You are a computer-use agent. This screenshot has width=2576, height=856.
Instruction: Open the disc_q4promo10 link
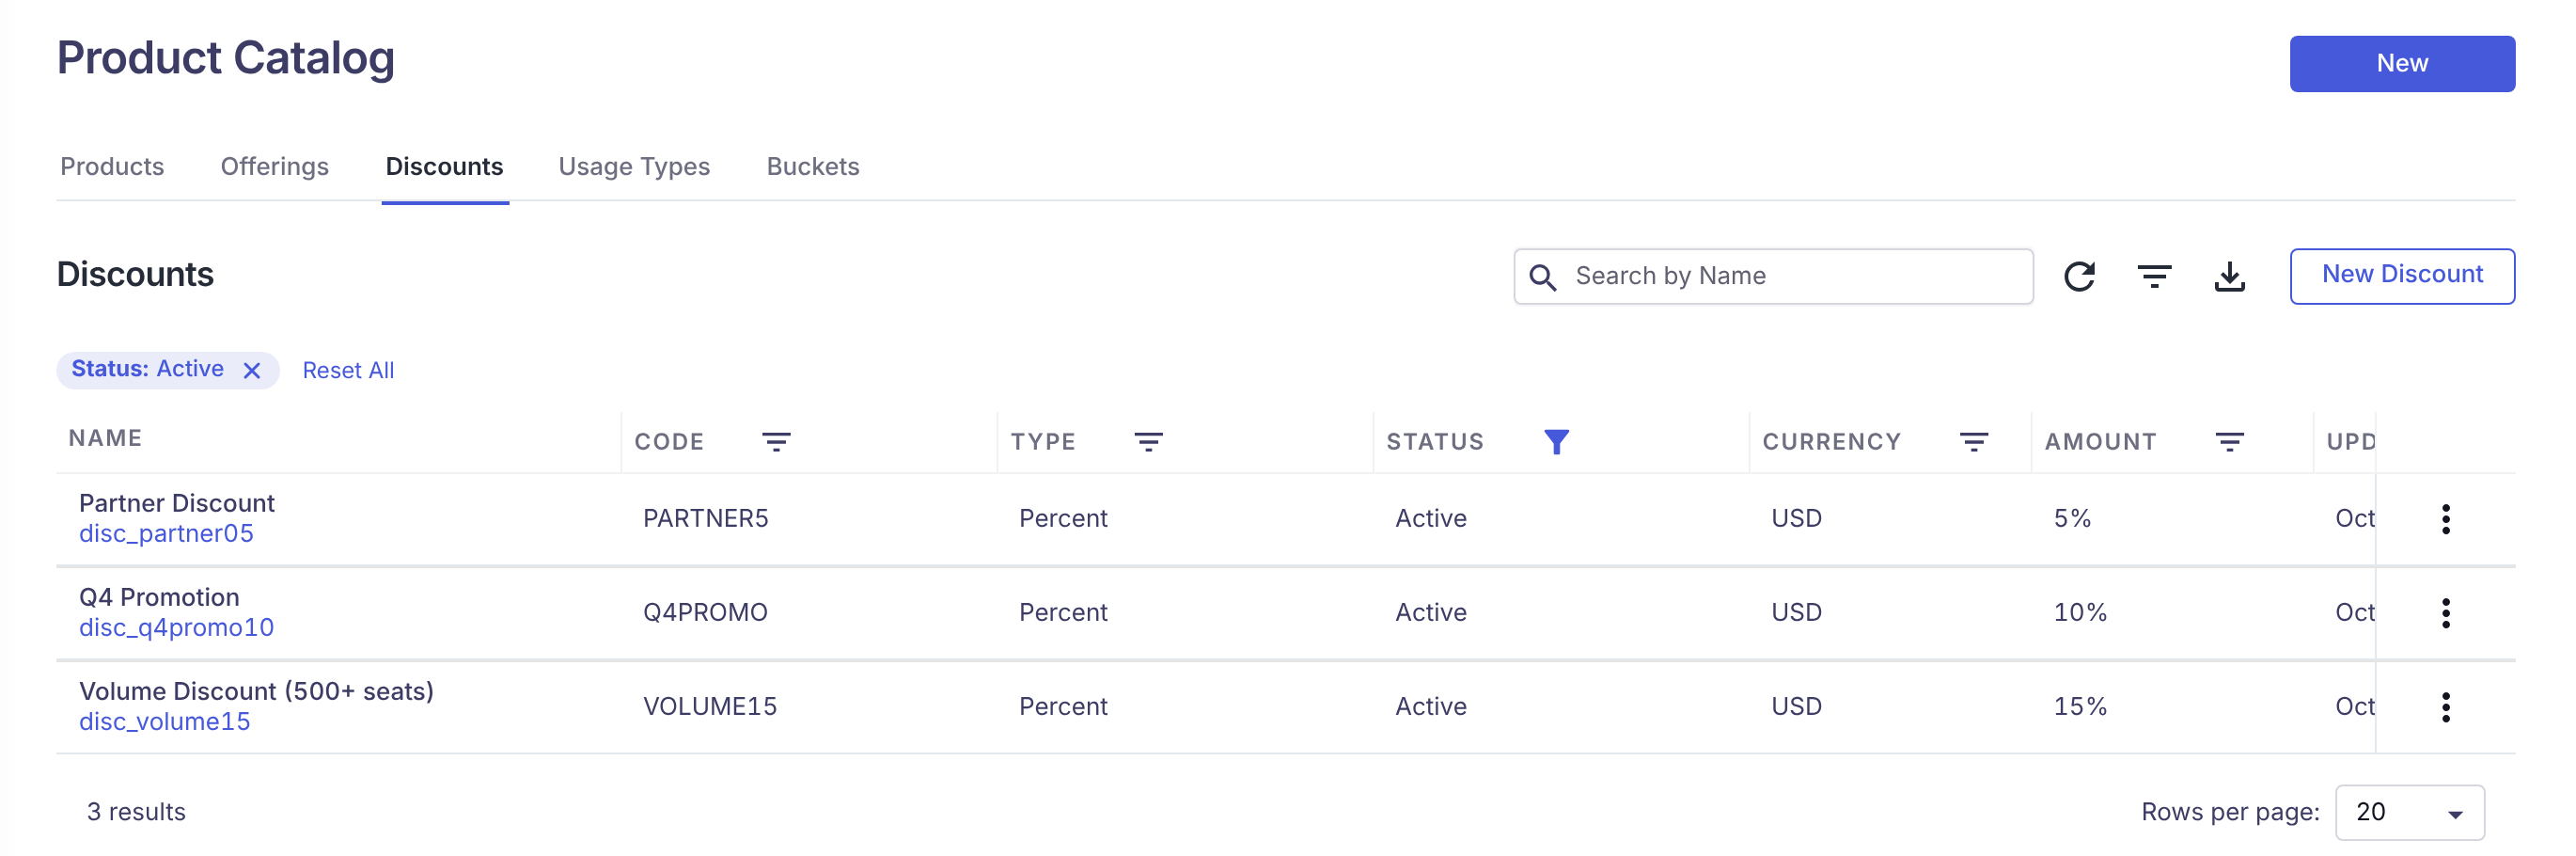tap(176, 628)
